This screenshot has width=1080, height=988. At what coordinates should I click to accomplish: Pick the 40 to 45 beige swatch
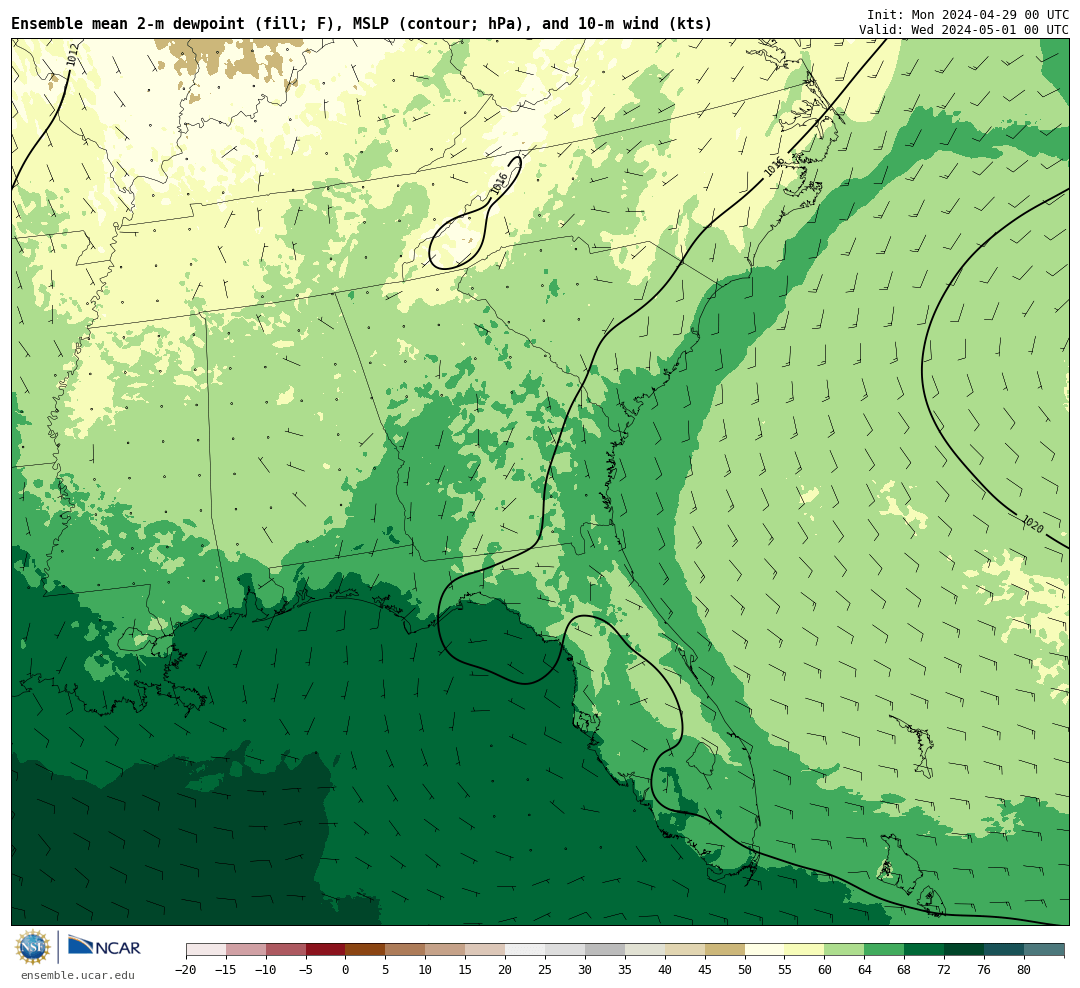[x=685, y=949]
